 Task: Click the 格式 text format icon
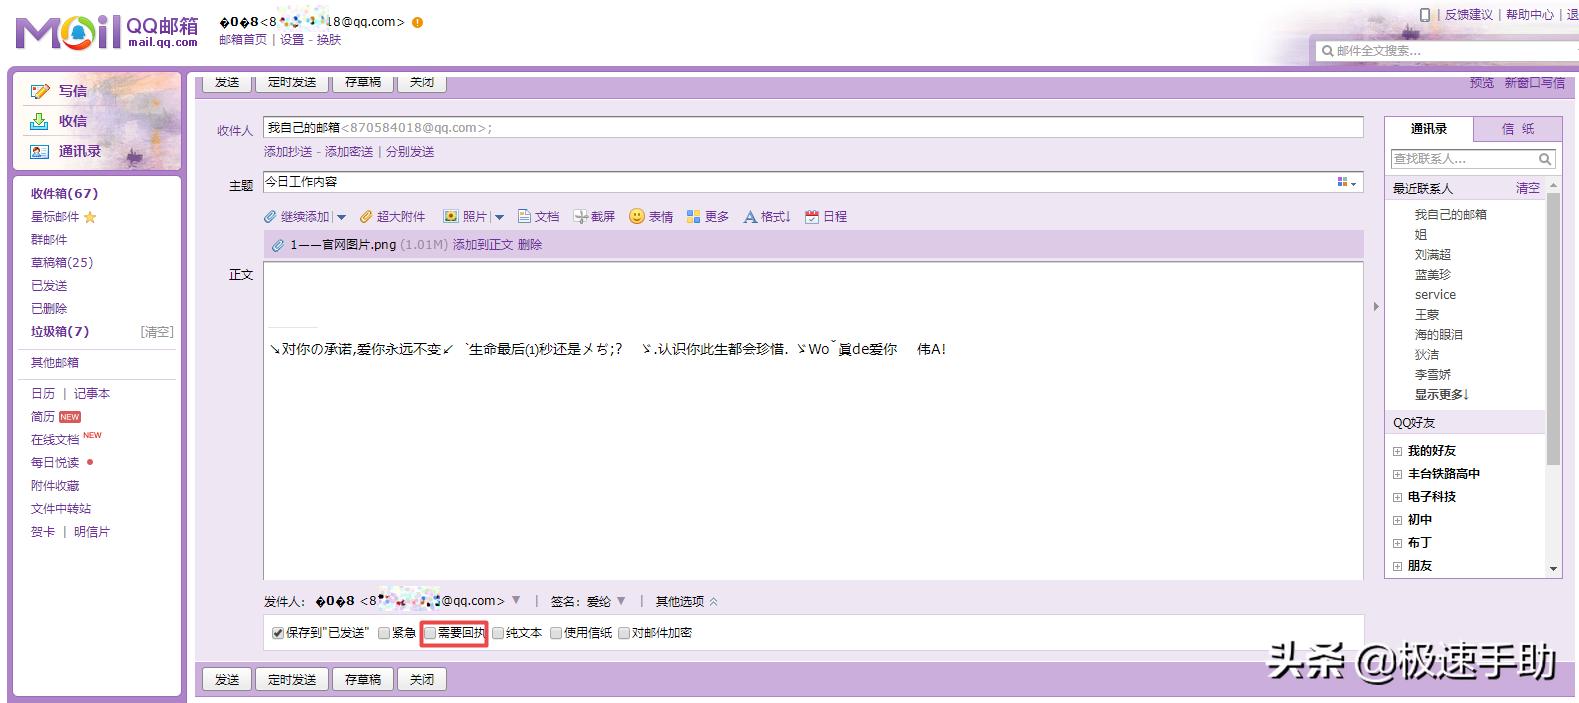tap(750, 217)
